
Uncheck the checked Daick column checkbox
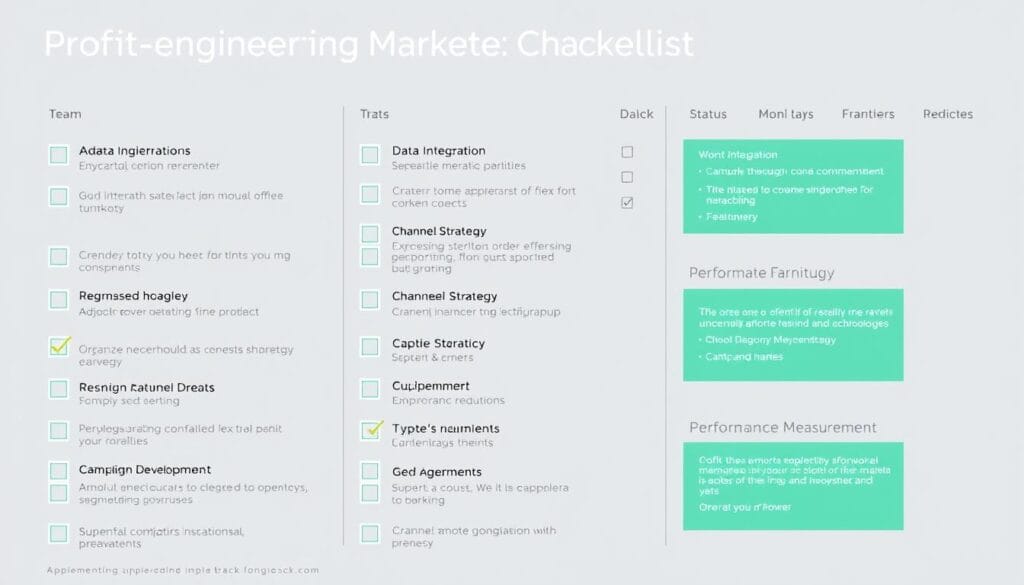[627, 202]
